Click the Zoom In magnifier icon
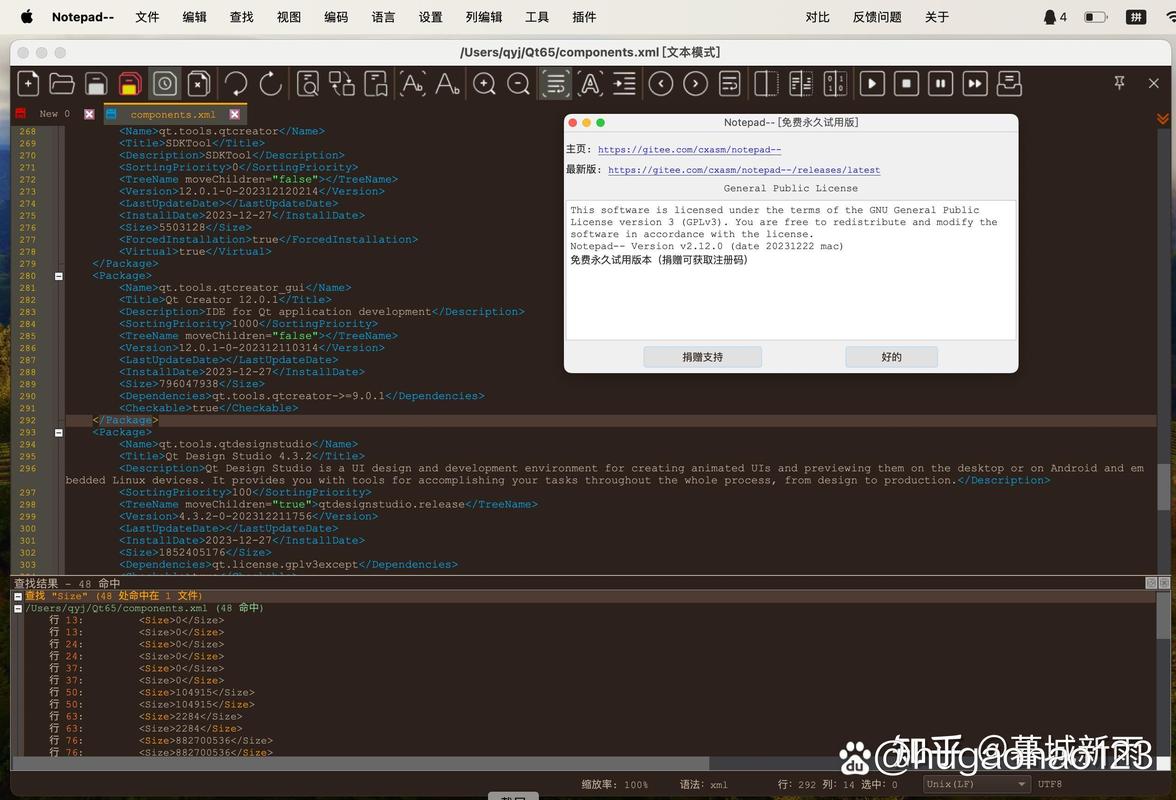Screen dimensions: 1176x800 (x=484, y=84)
